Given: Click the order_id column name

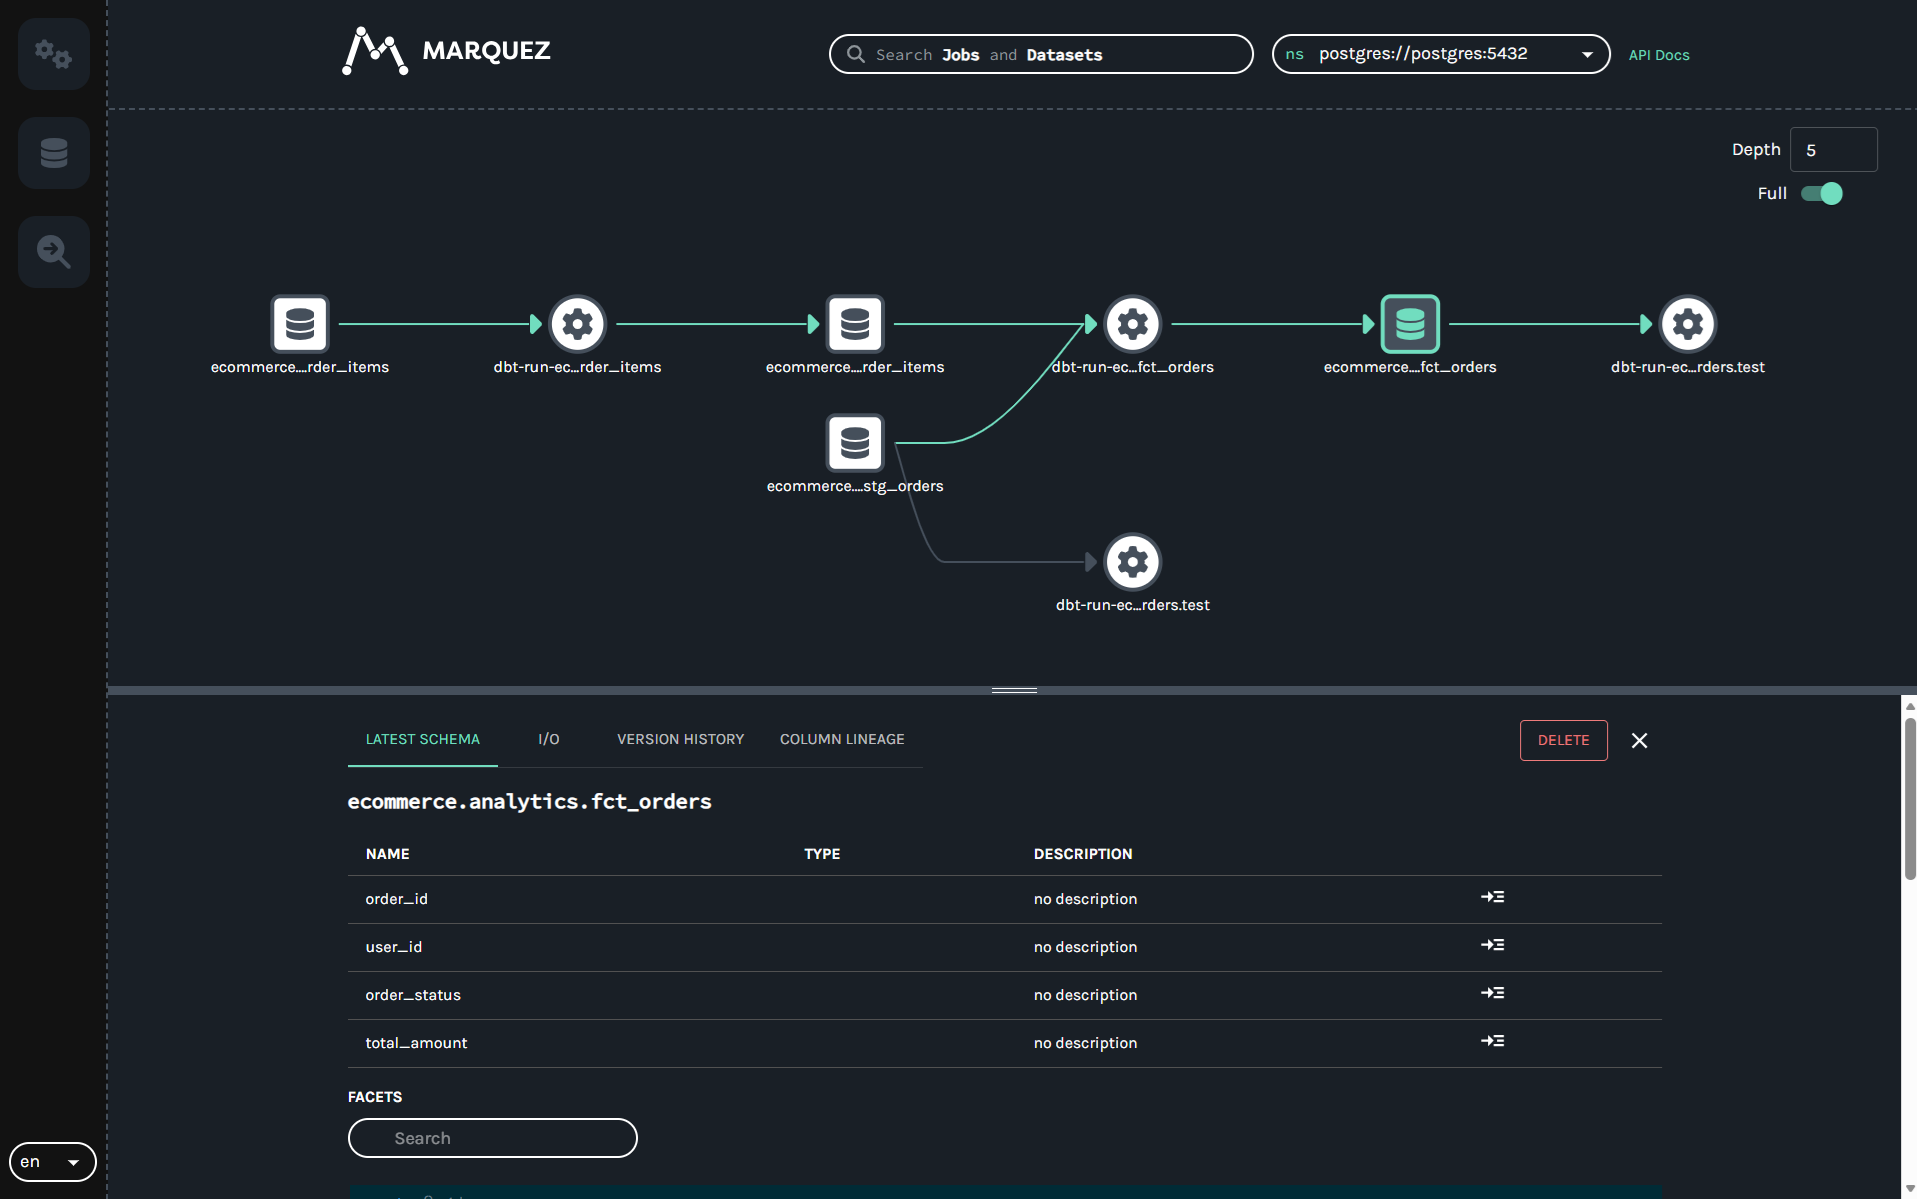Looking at the screenshot, I should [396, 899].
